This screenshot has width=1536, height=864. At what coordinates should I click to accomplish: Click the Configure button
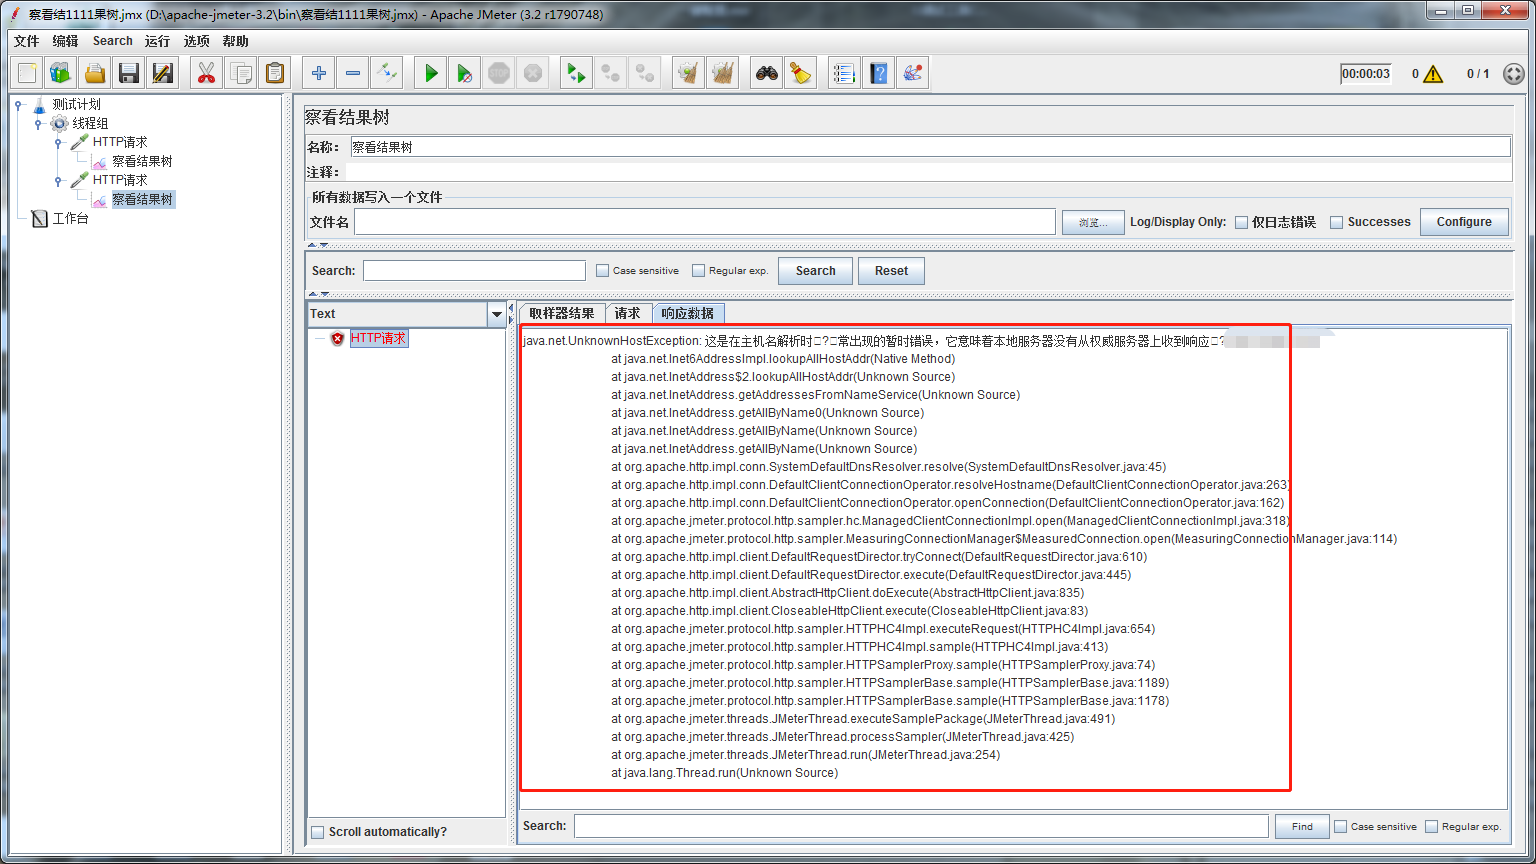(1464, 221)
